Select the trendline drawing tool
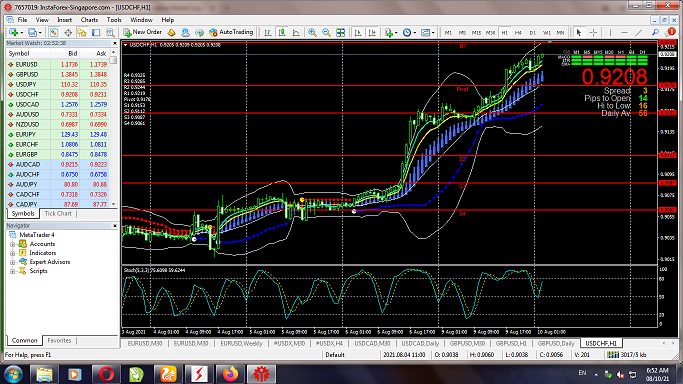Image resolution: width=683 pixels, height=384 pixels. pyautogui.click(x=639, y=32)
